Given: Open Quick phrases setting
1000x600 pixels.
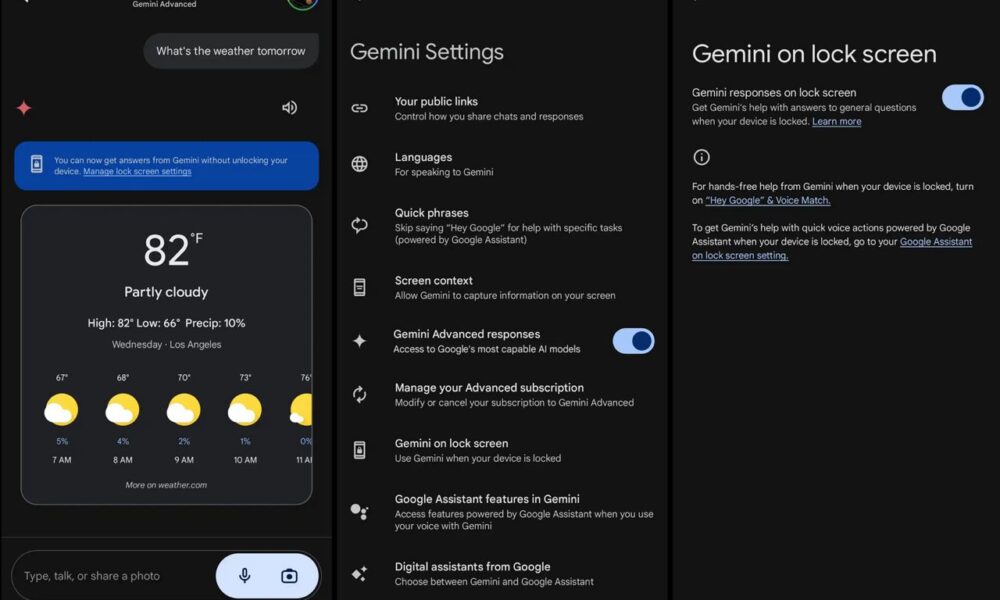Looking at the screenshot, I should point(503,226).
